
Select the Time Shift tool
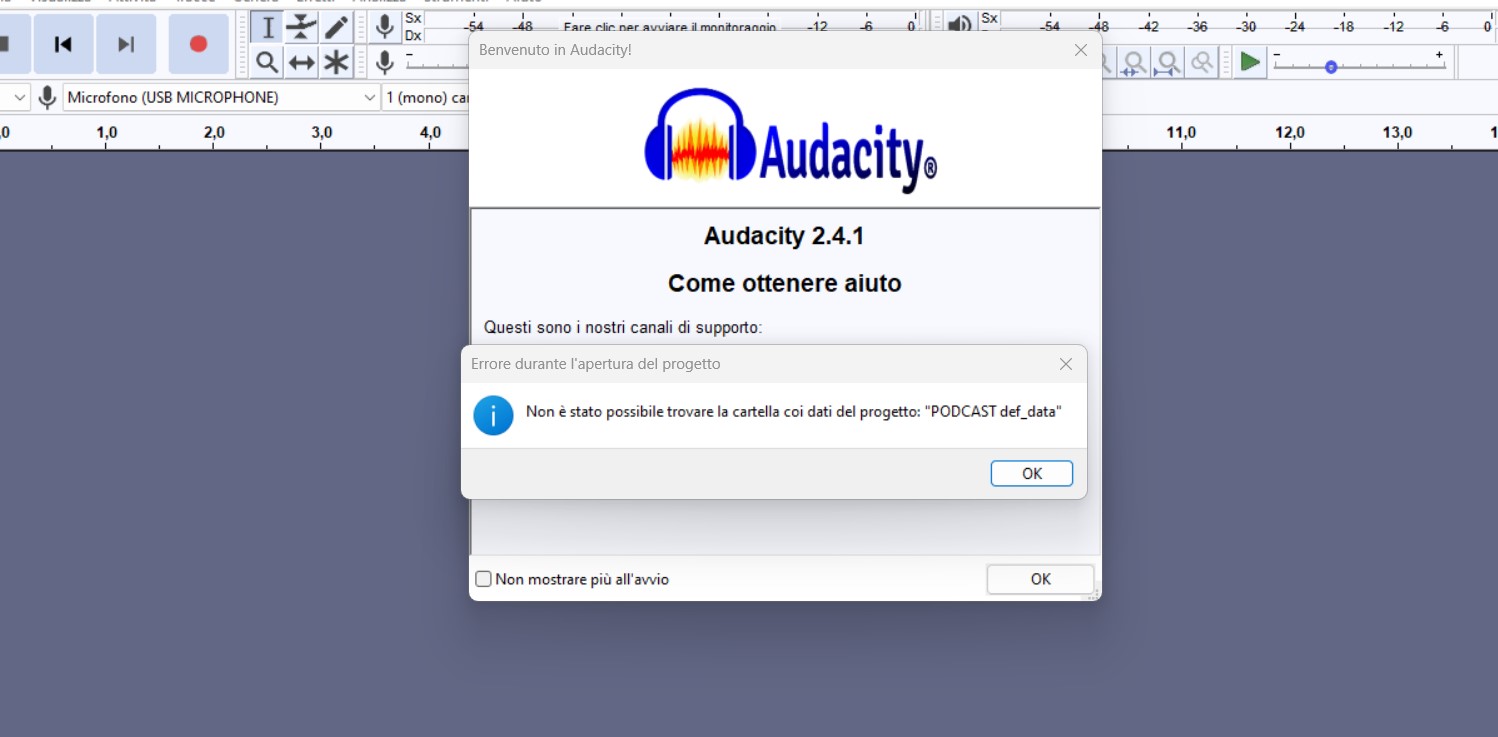coord(301,61)
